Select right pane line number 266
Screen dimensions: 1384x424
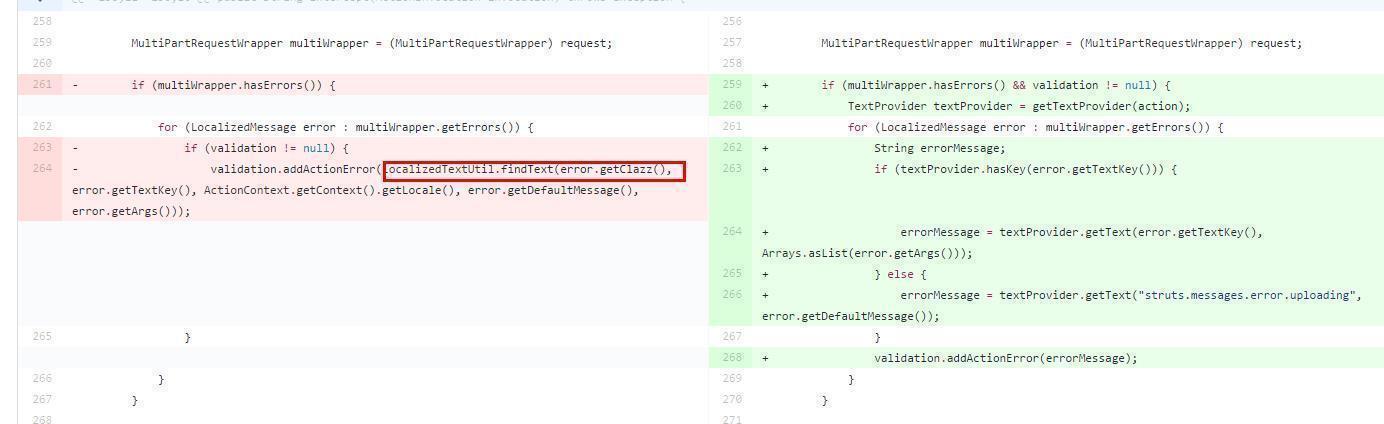point(732,295)
